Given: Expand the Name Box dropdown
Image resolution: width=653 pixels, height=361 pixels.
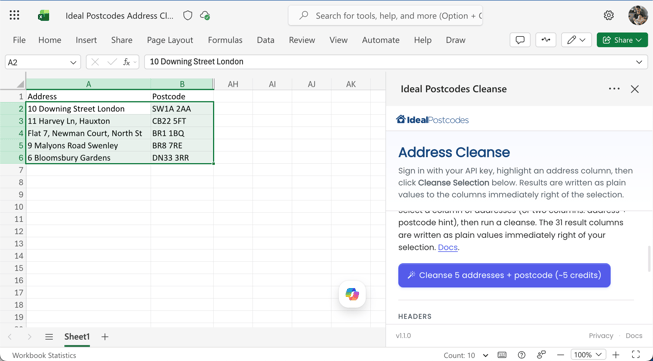Looking at the screenshot, I should point(73,62).
